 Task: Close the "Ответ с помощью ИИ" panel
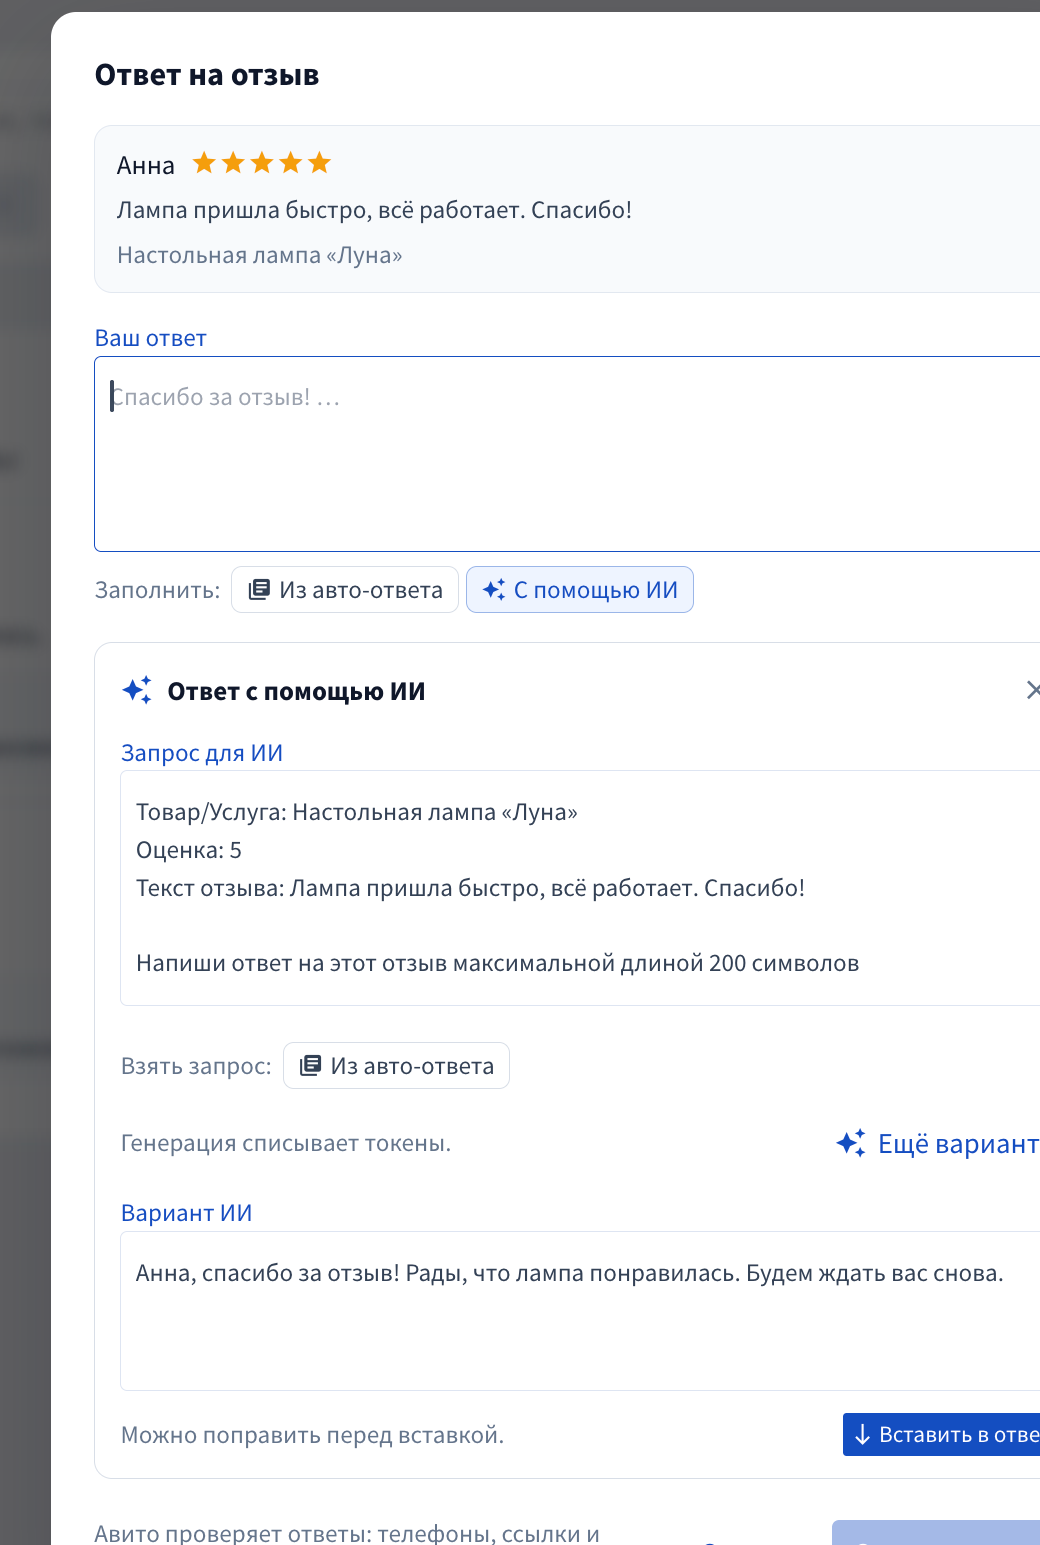pos(1033,690)
